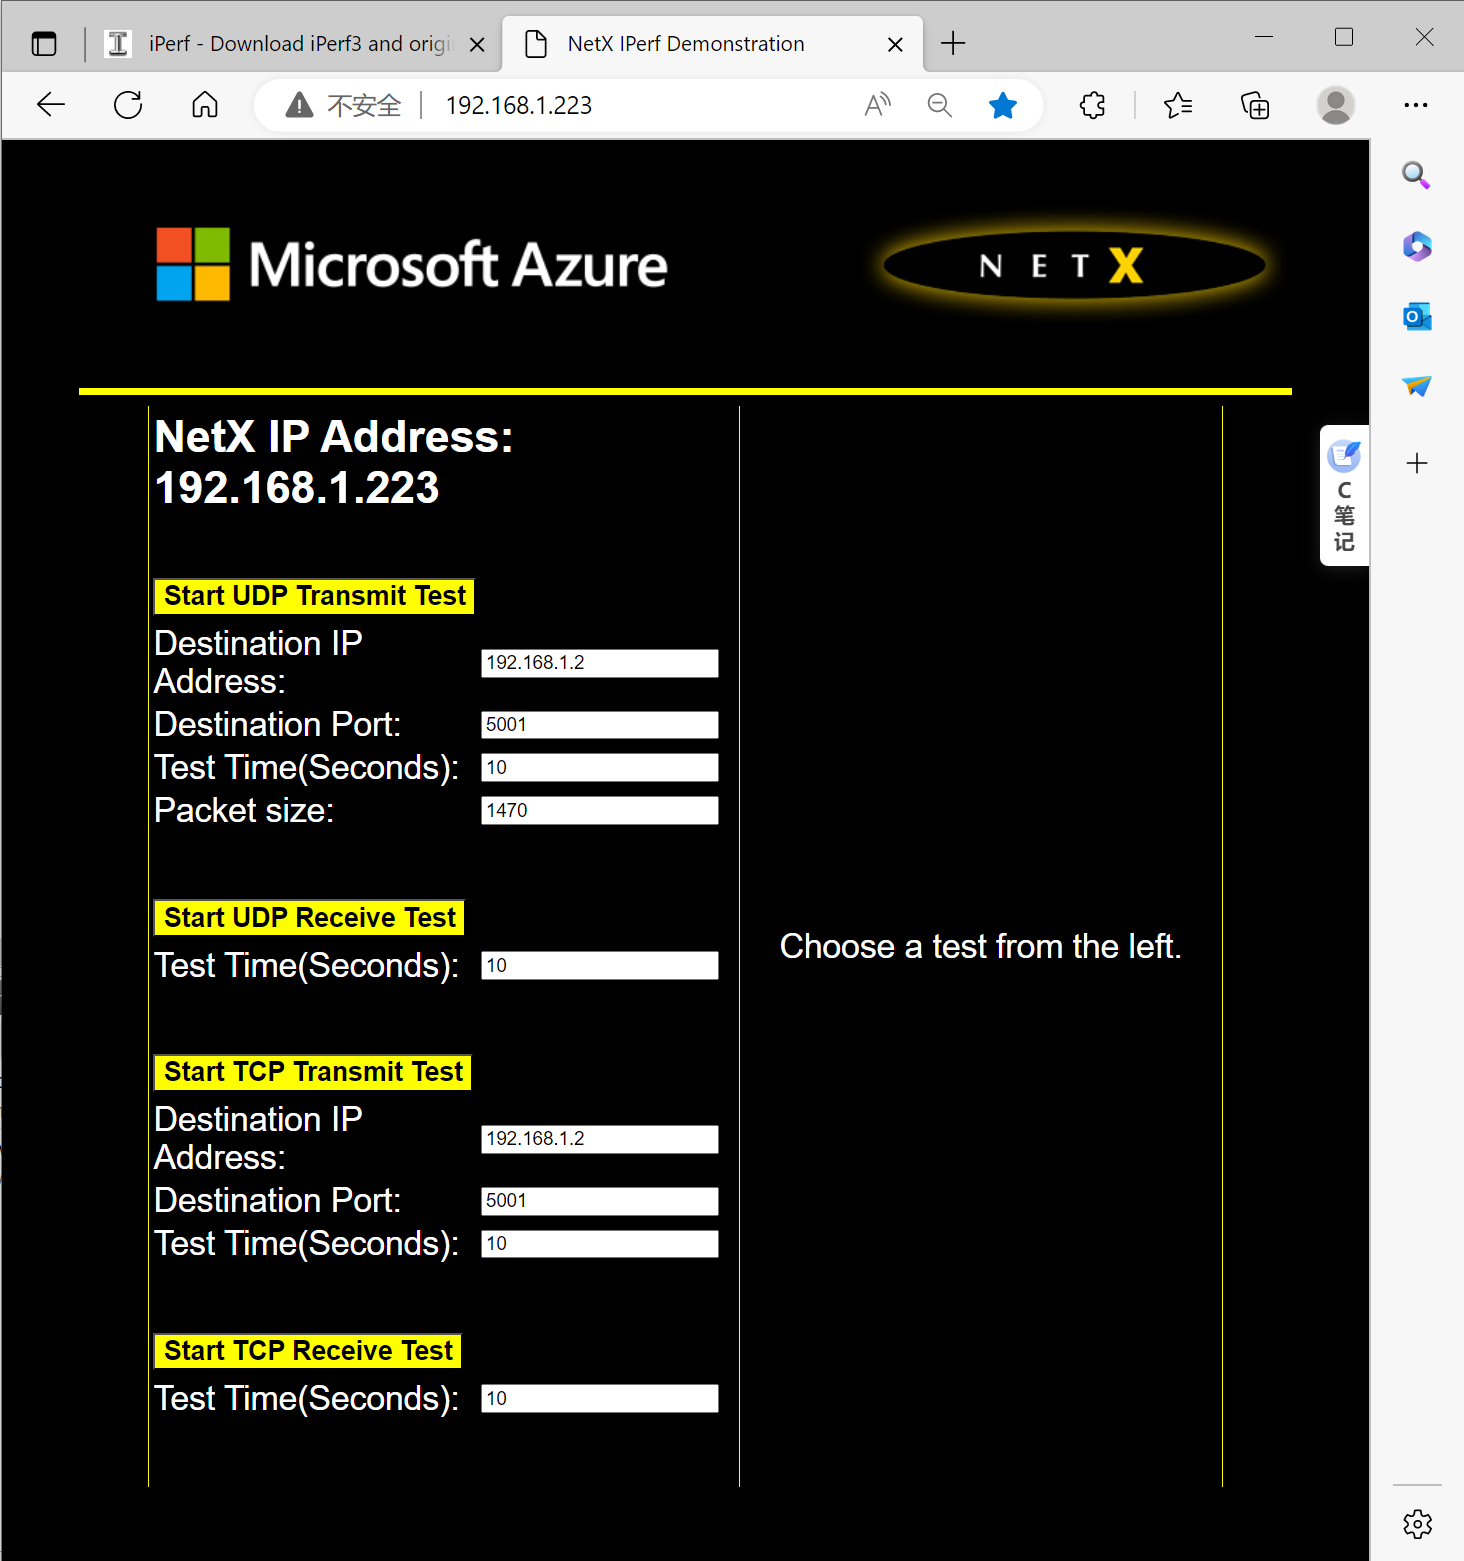Open the Favorites list
This screenshot has height=1561, width=1464.
[x=1178, y=105]
